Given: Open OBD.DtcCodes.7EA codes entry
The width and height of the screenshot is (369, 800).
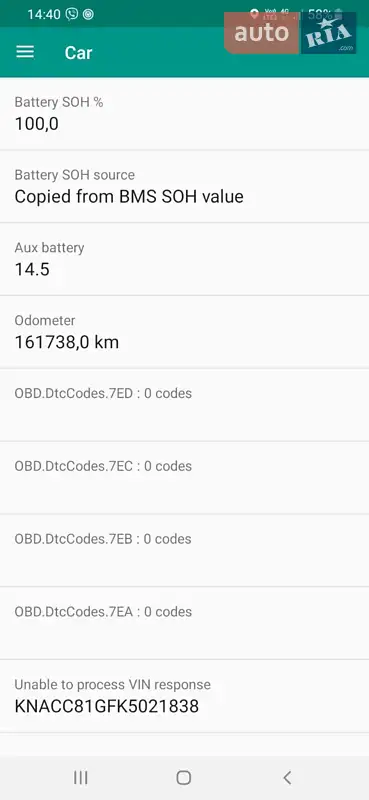Looking at the screenshot, I should 184,623.
